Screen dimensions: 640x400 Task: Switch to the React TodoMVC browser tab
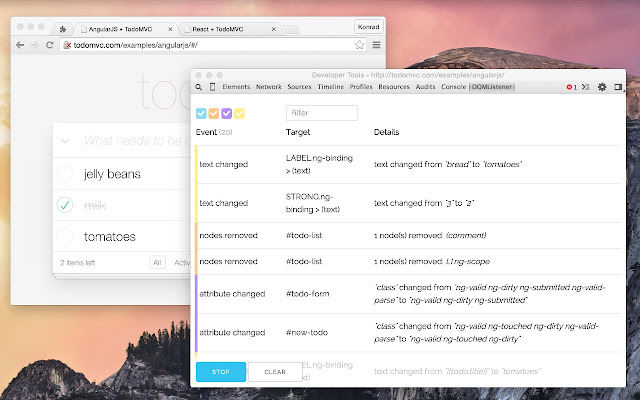(x=231, y=29)
